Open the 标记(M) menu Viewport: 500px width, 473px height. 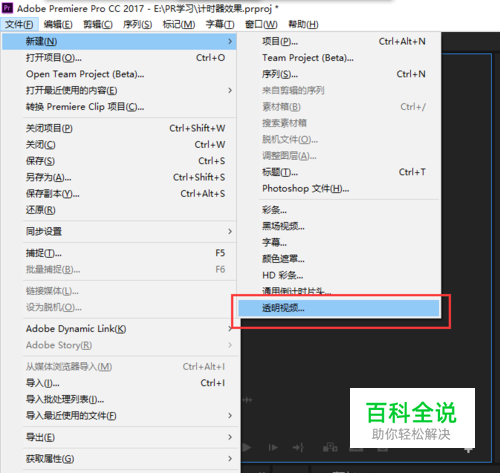pyautogui.click(x=179, y=24)
